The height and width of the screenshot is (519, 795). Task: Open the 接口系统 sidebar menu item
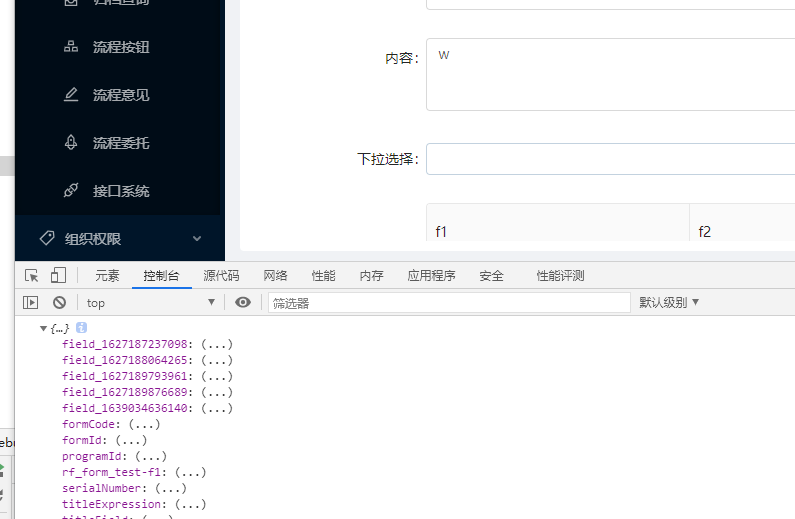pyautogui.click(x=120, y=191)
